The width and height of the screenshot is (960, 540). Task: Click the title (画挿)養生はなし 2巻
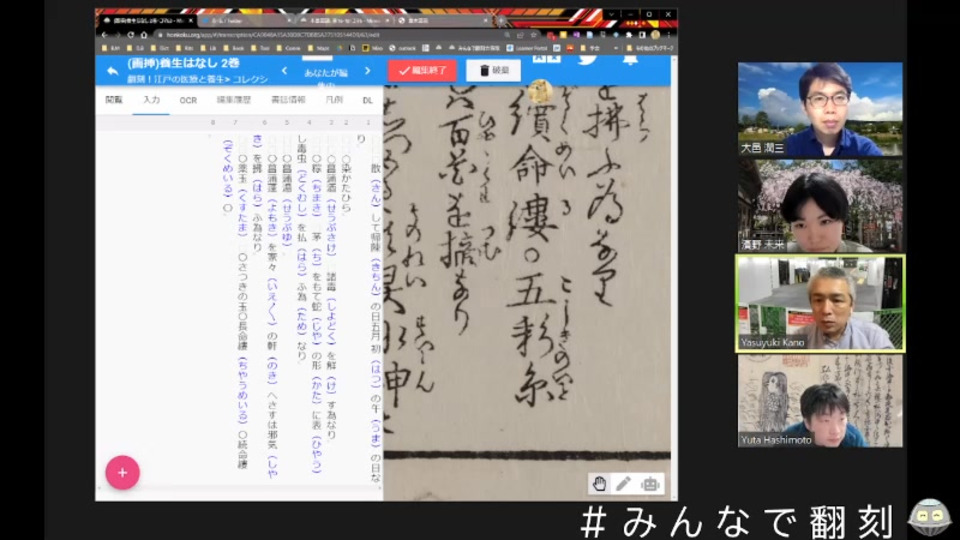[x=183, y=63]
